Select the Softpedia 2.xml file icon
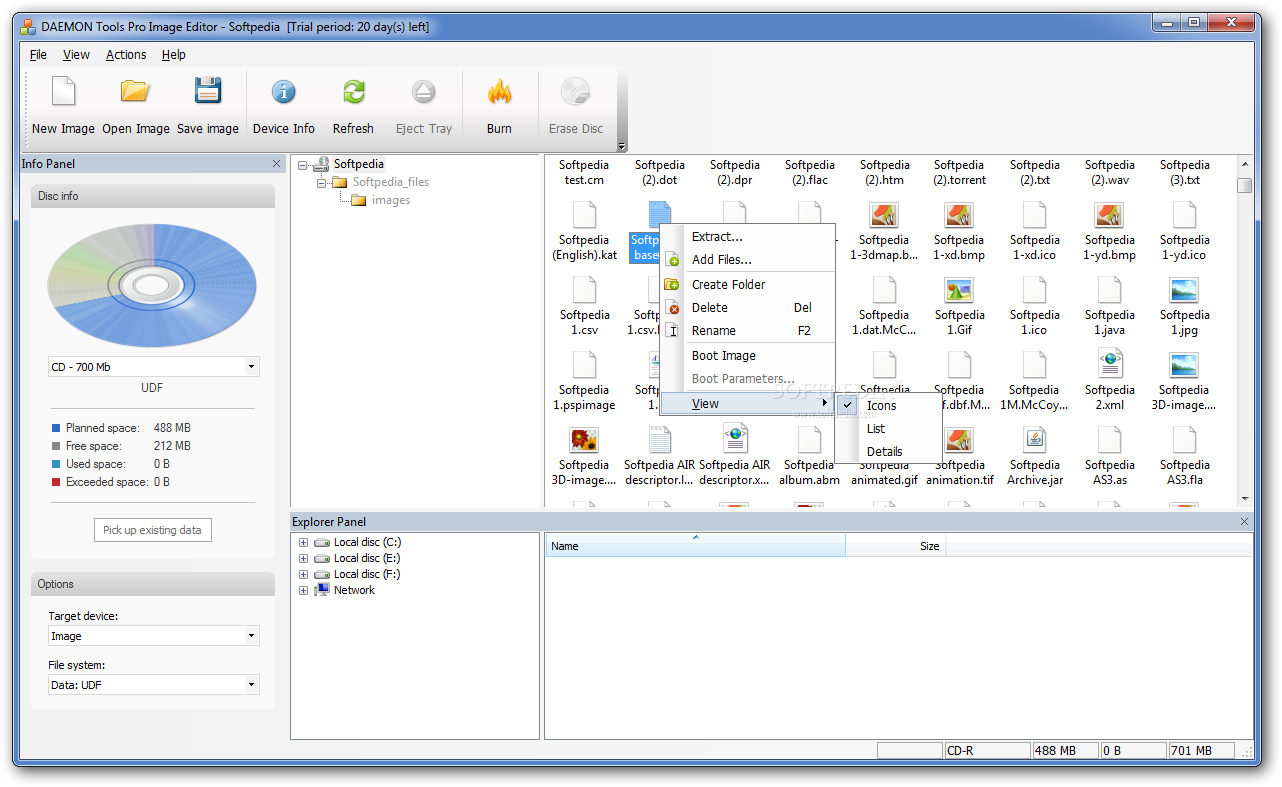Viewport: 1282px width, 787px height. coord(1109,365)
